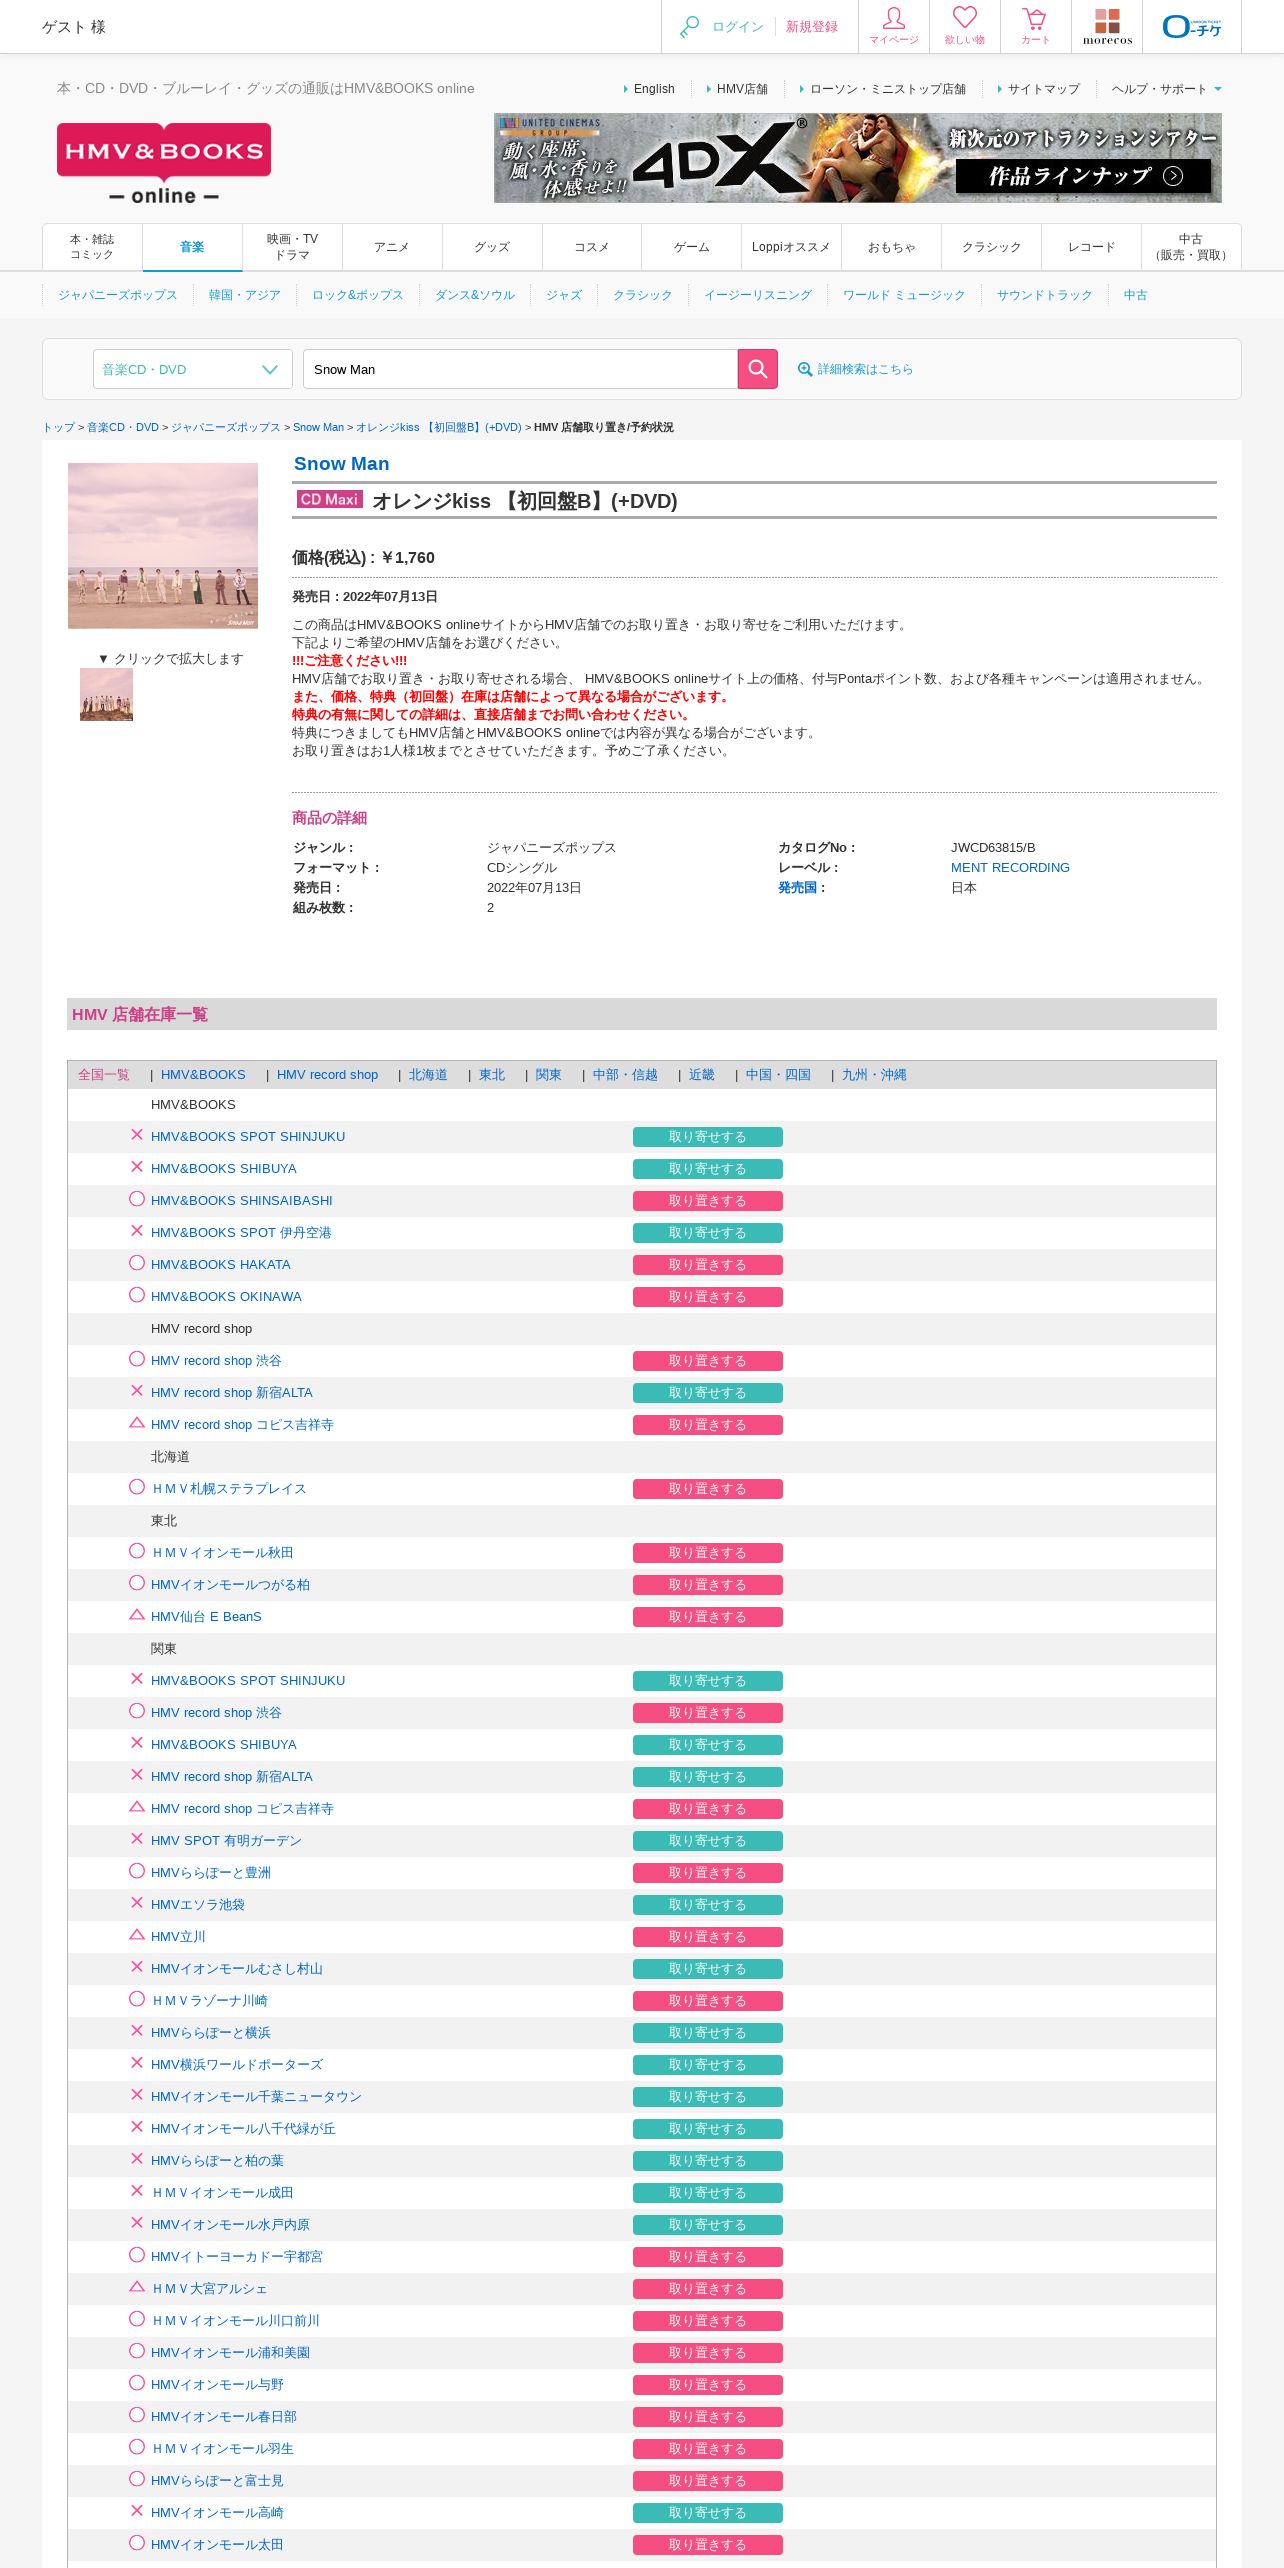Image resolution: width=1284 pixels, height=2568 pixels.
Task: Open the Loppiオススメ tab
Action: pos(791,247)
